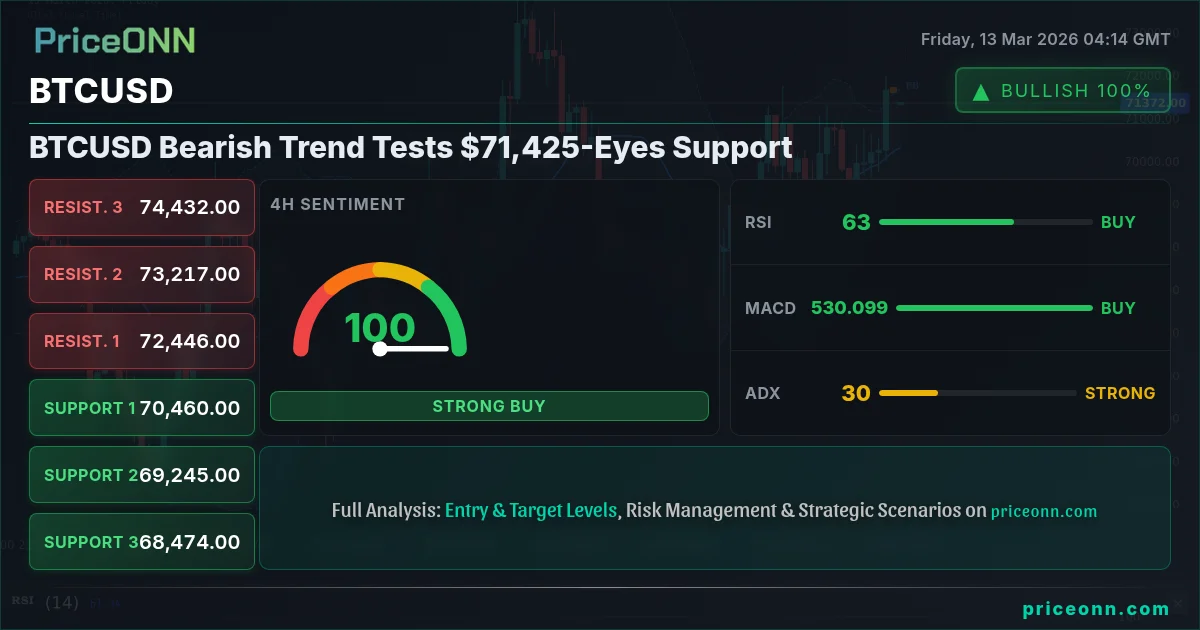The height and width of the screenshot is (630, 1200).
Task: Click the BULLISH 100% badge
Action: point(1063,91)
